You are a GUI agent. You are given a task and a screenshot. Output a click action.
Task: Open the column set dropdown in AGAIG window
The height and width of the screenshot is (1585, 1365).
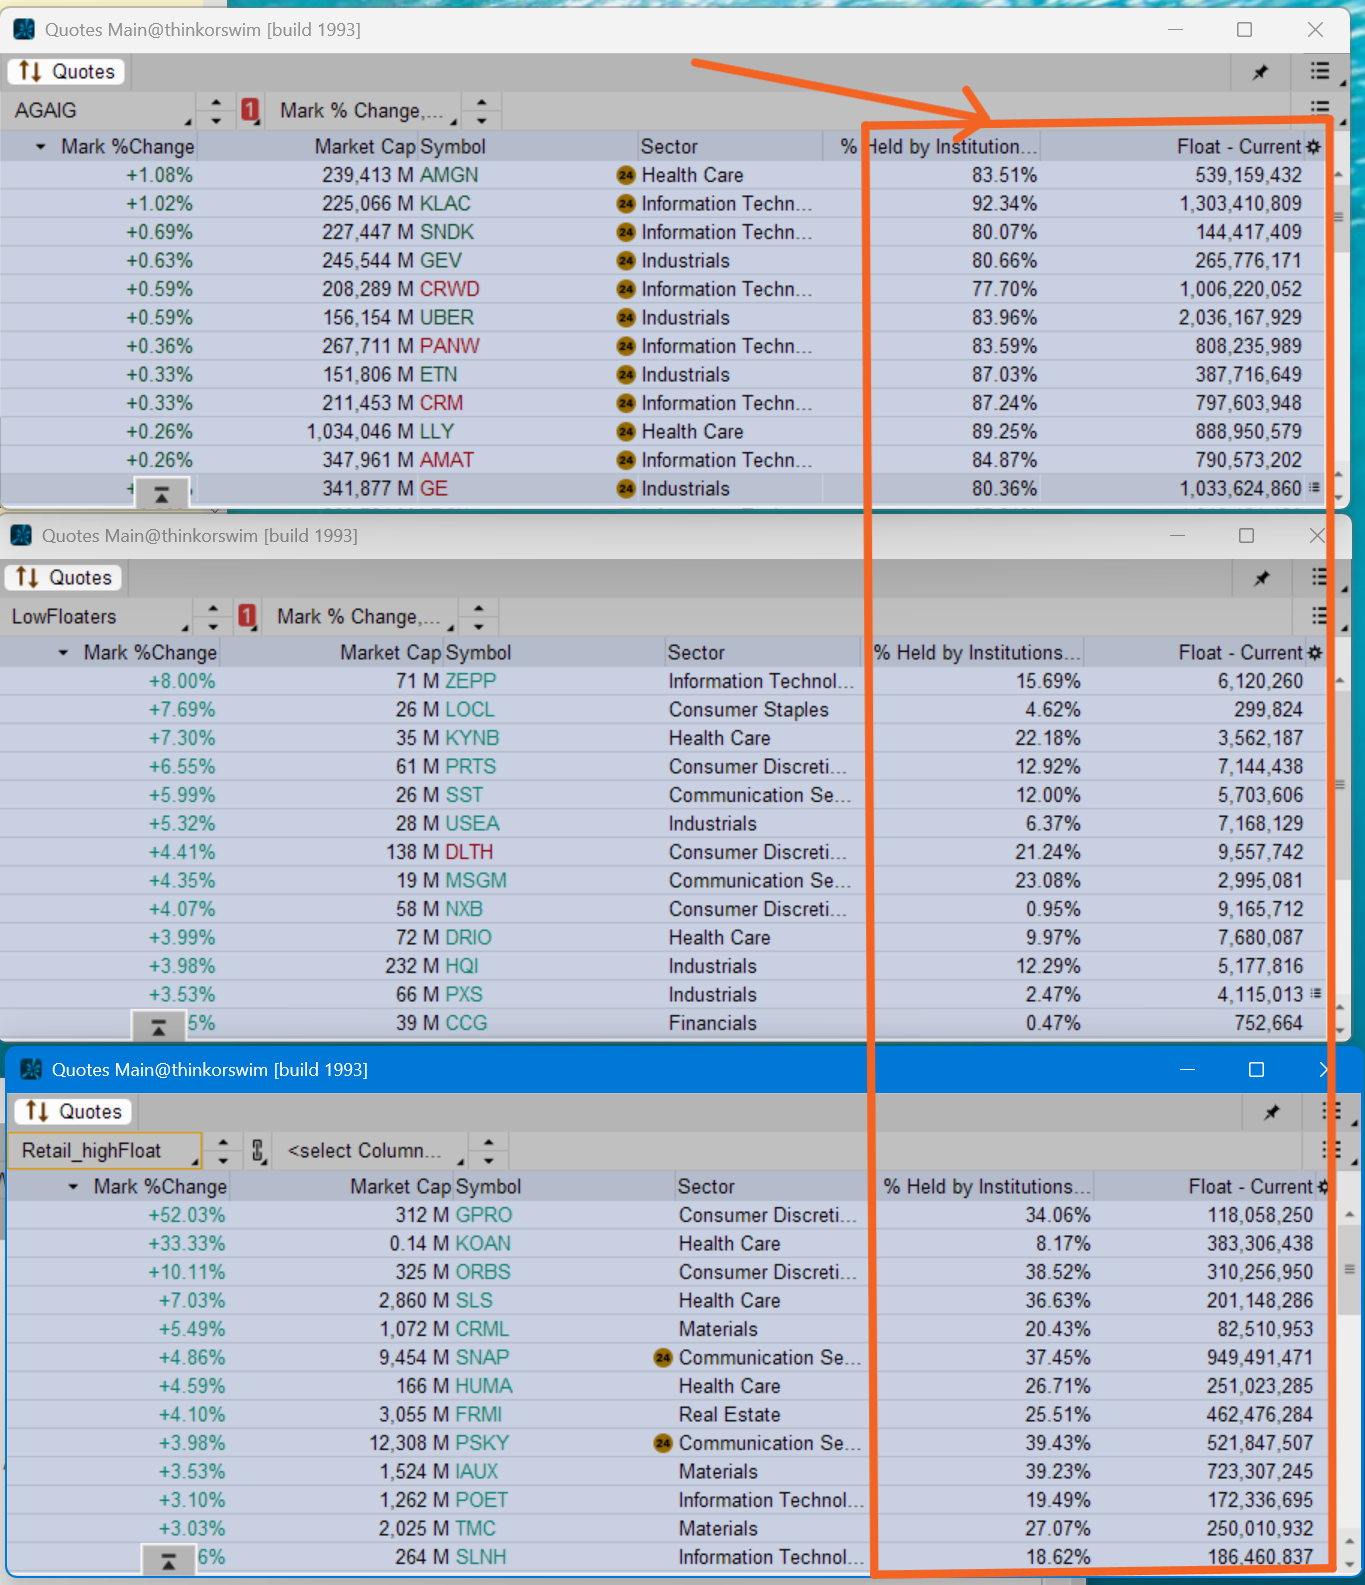367,110
